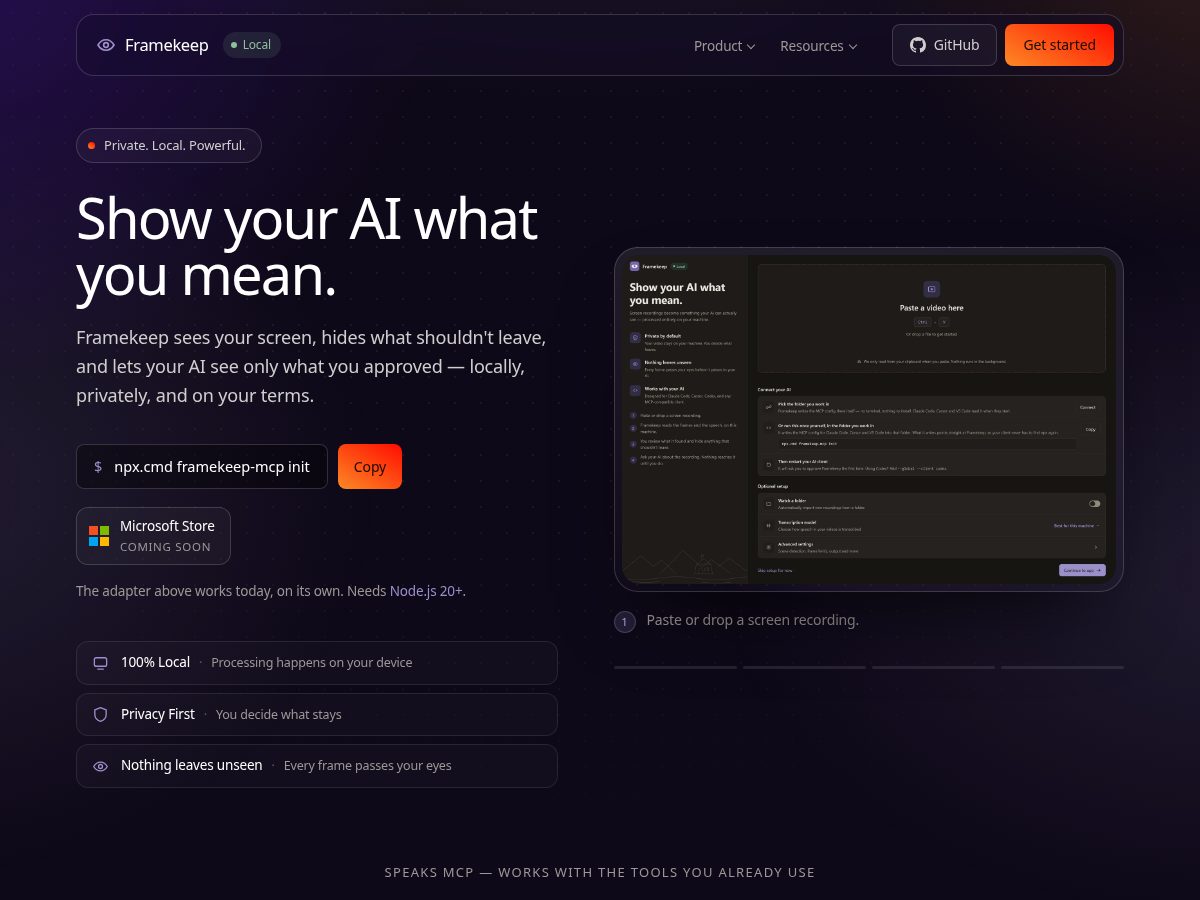Click the orange Get started button
Viewport: 1200px width, 900px height.
click(1059, 45)
